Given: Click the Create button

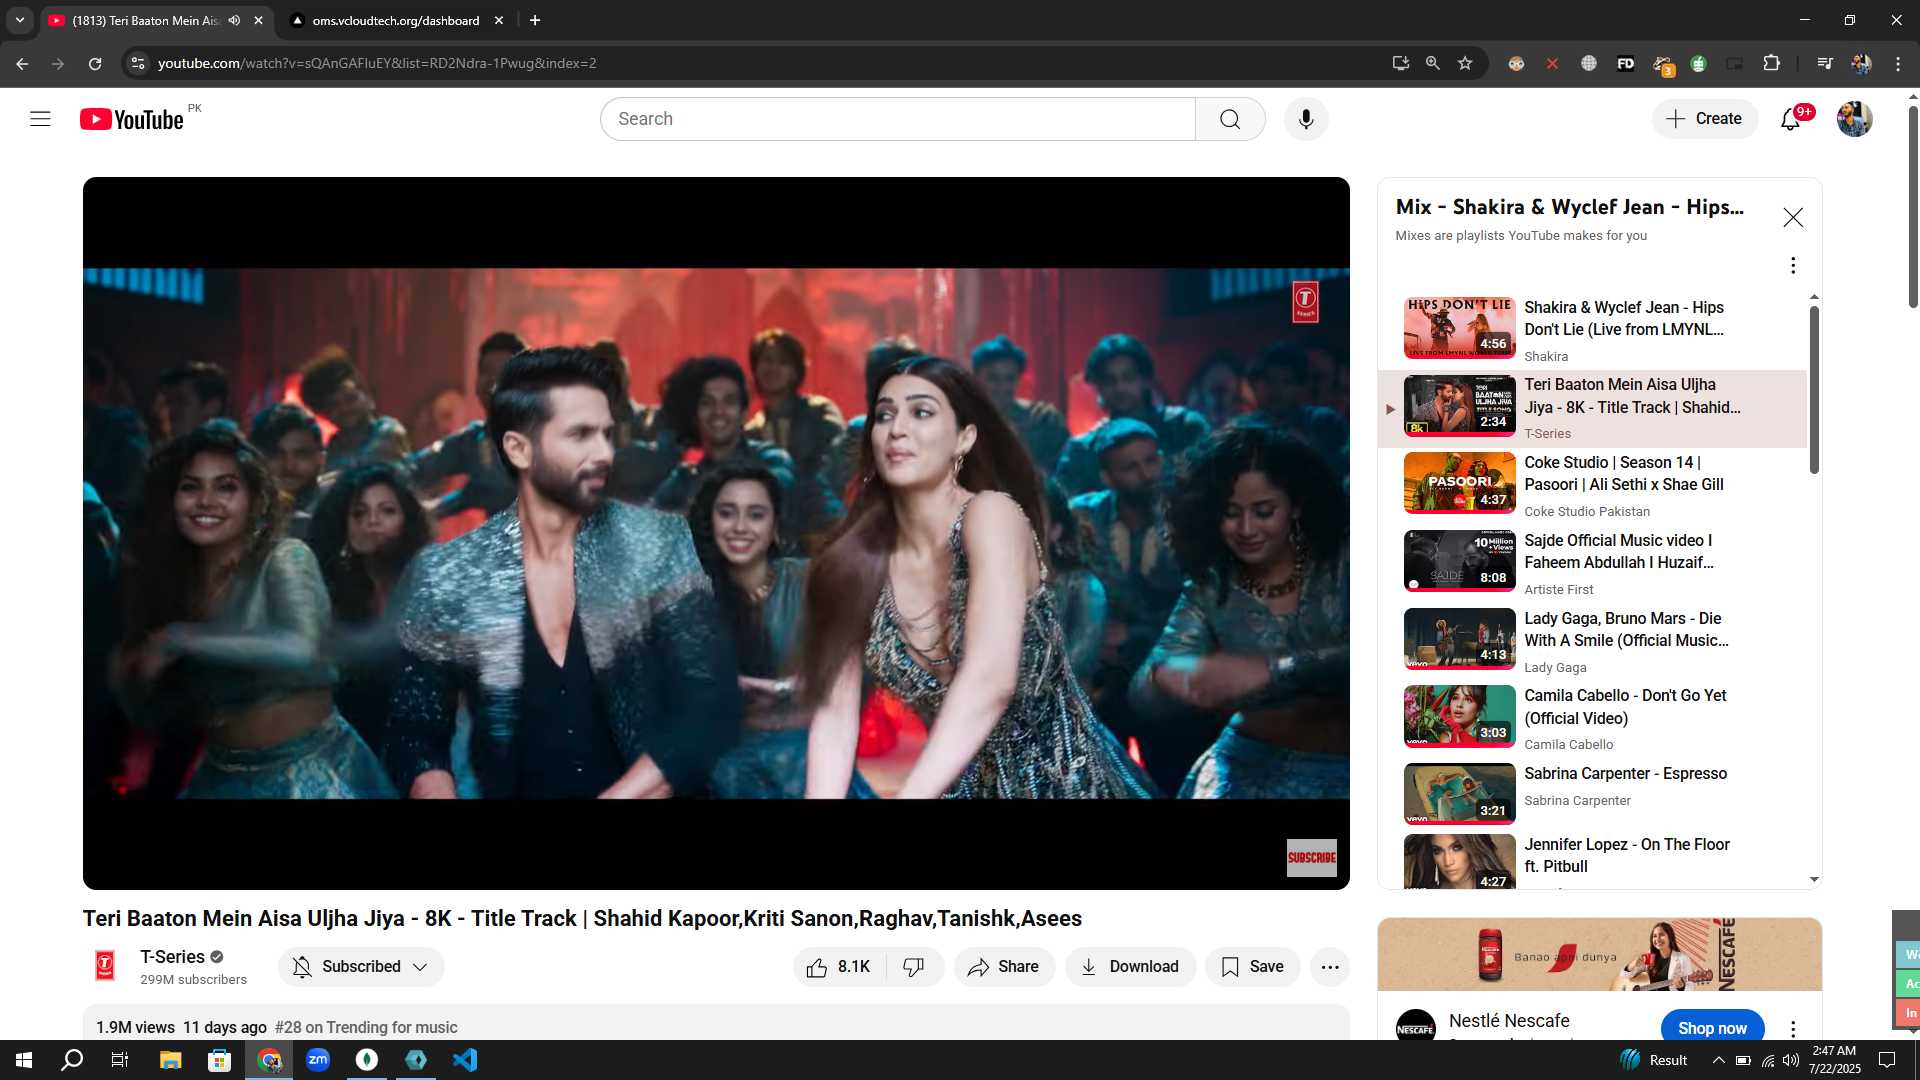Looking at the screenshot, I should (x=1705, y=119).
